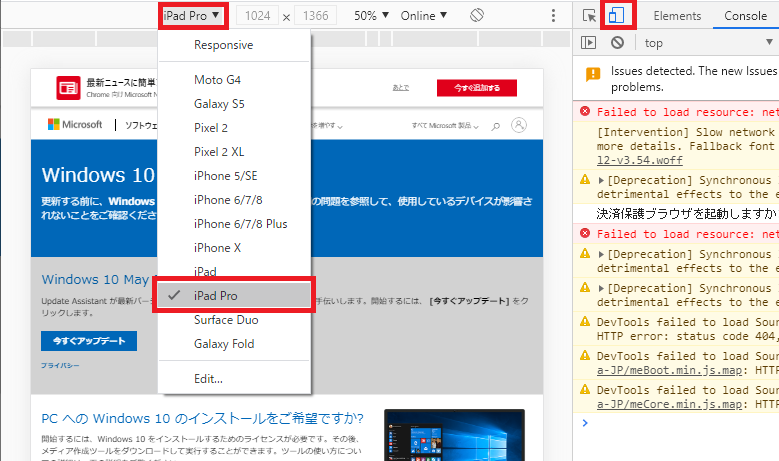Switch to the Elements tab
779x461 pixels.
point(677,16)
